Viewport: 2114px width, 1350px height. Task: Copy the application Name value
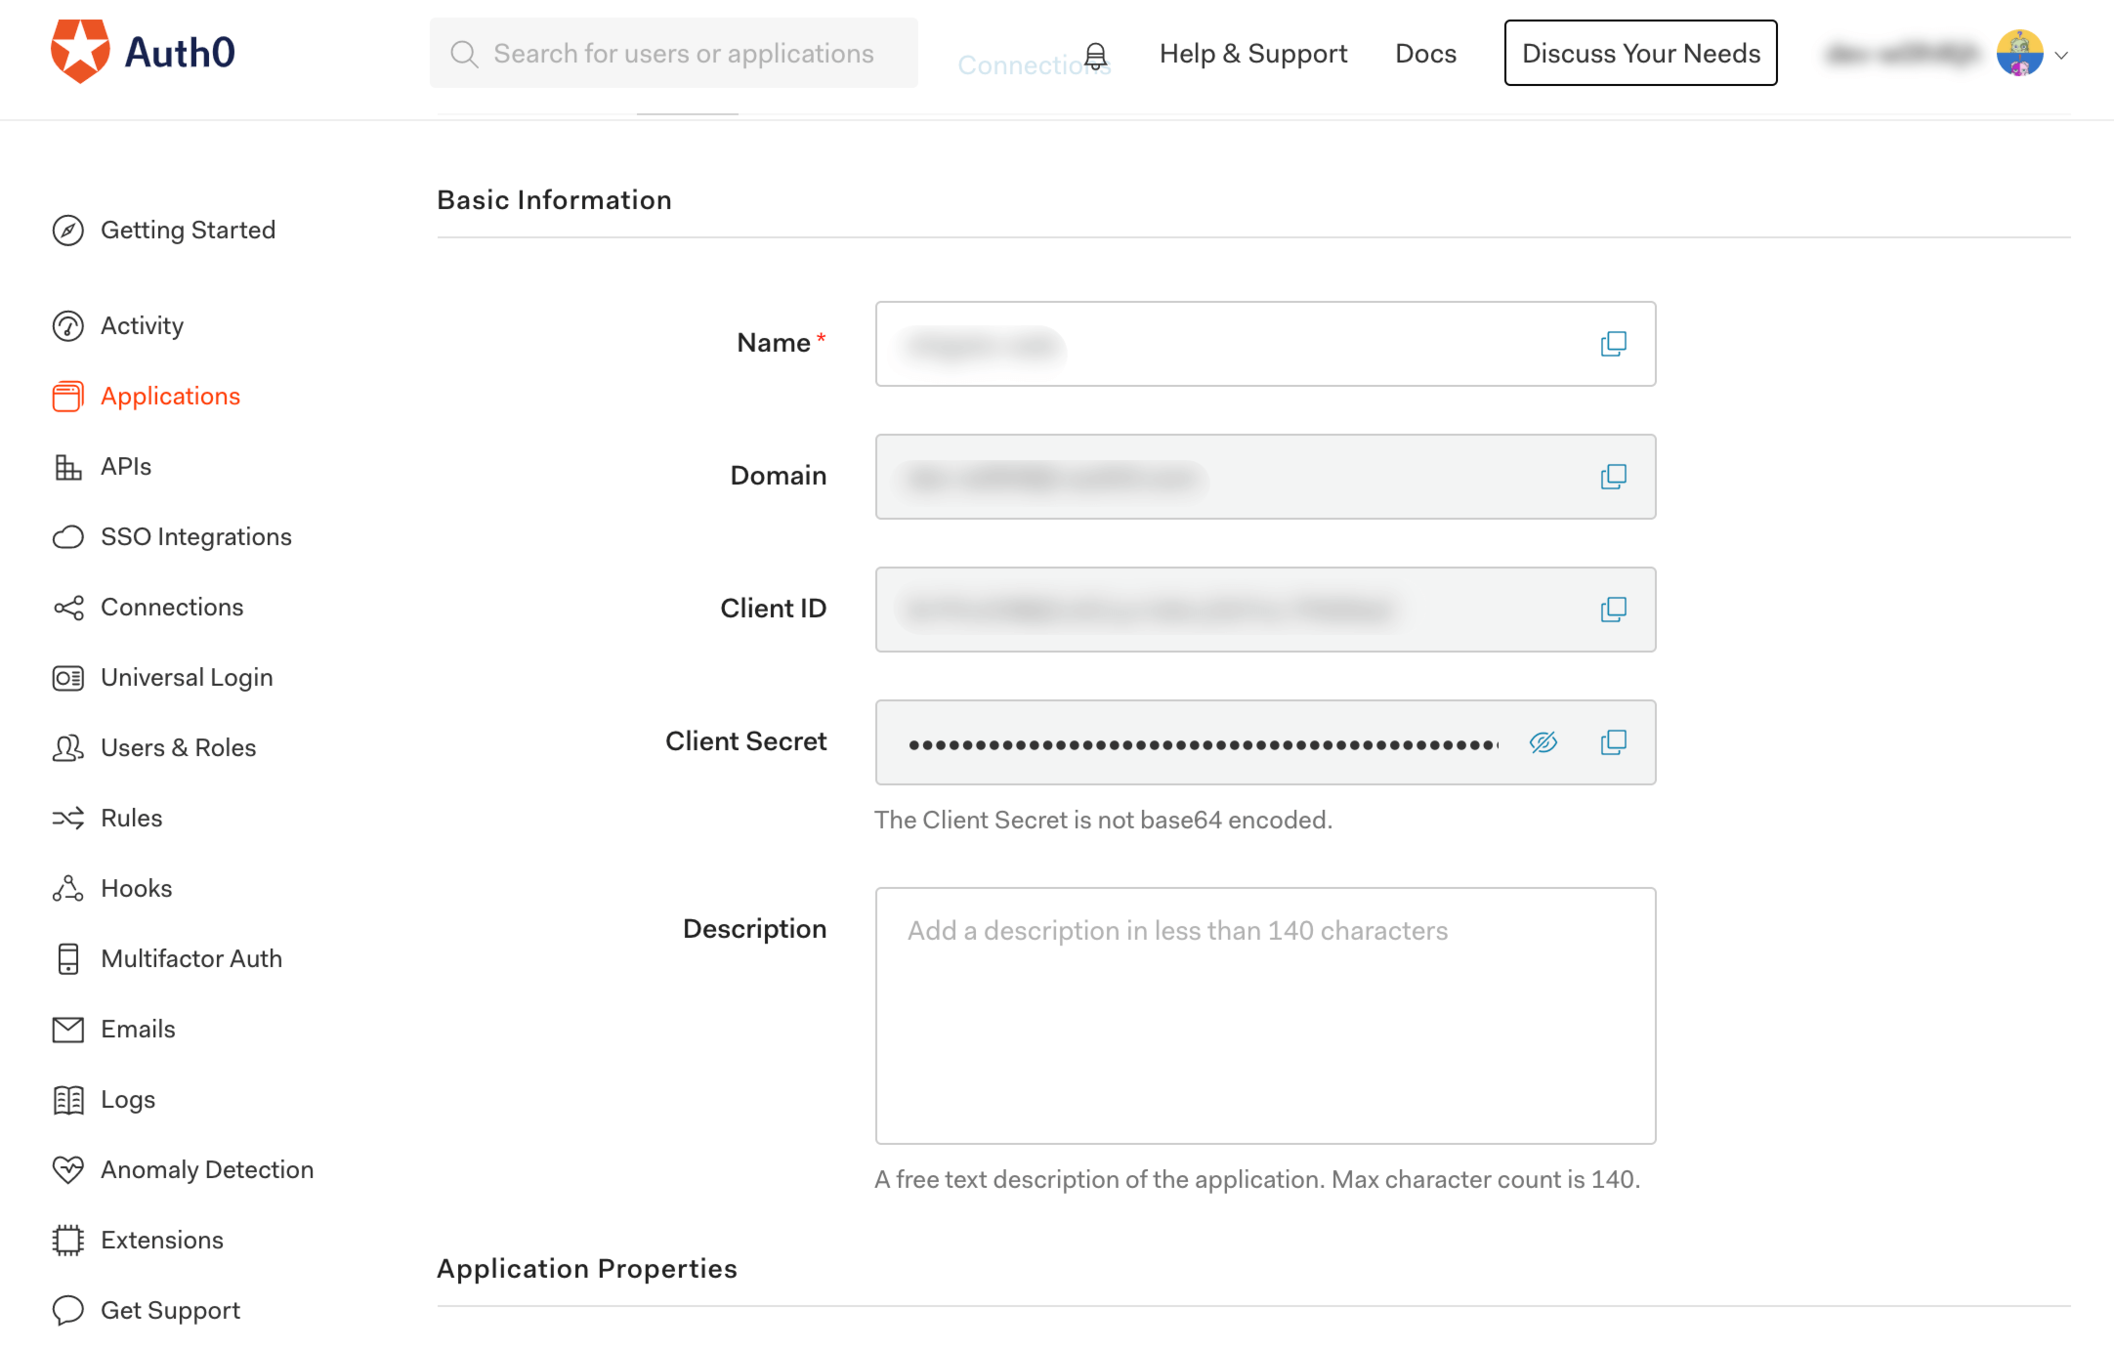1613,344
